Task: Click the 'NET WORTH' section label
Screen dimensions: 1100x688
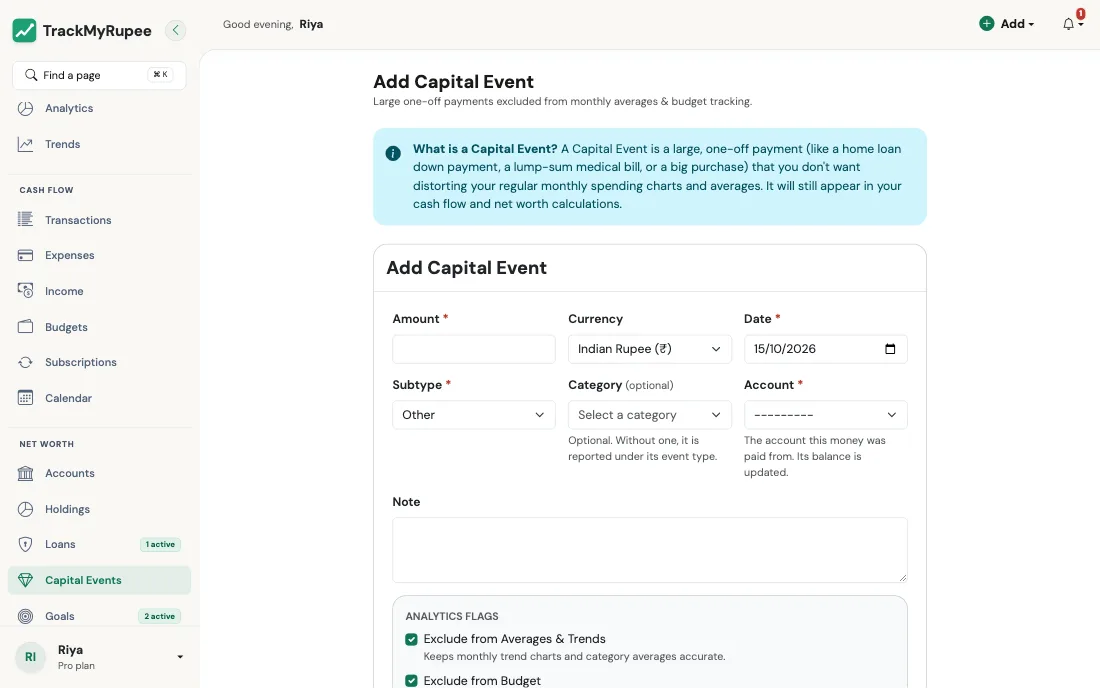Action: coord(46,444)
